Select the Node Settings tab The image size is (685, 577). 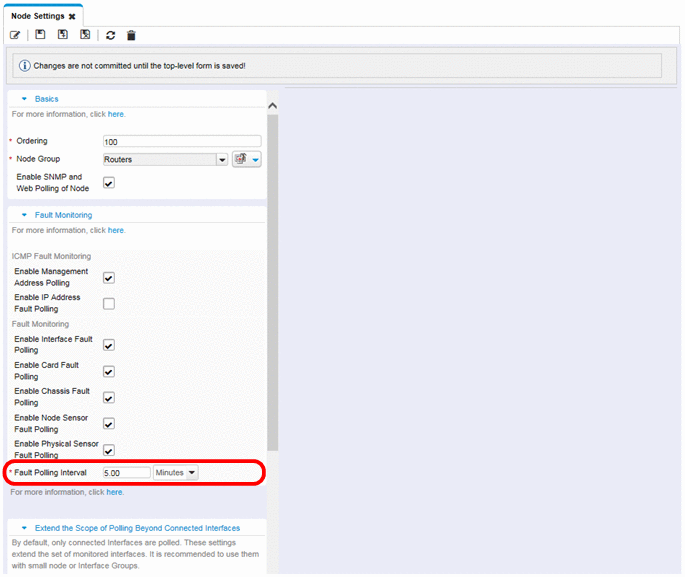tap(37, 17)
